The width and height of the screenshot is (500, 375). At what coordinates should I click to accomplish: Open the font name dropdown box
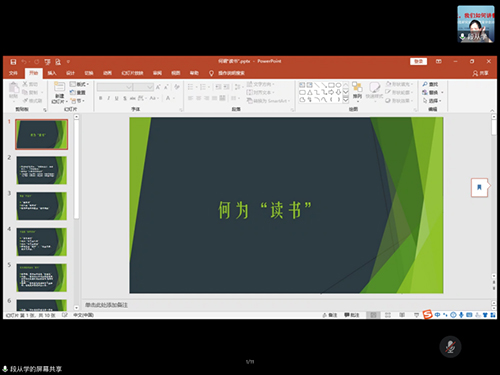pos(115,87)
